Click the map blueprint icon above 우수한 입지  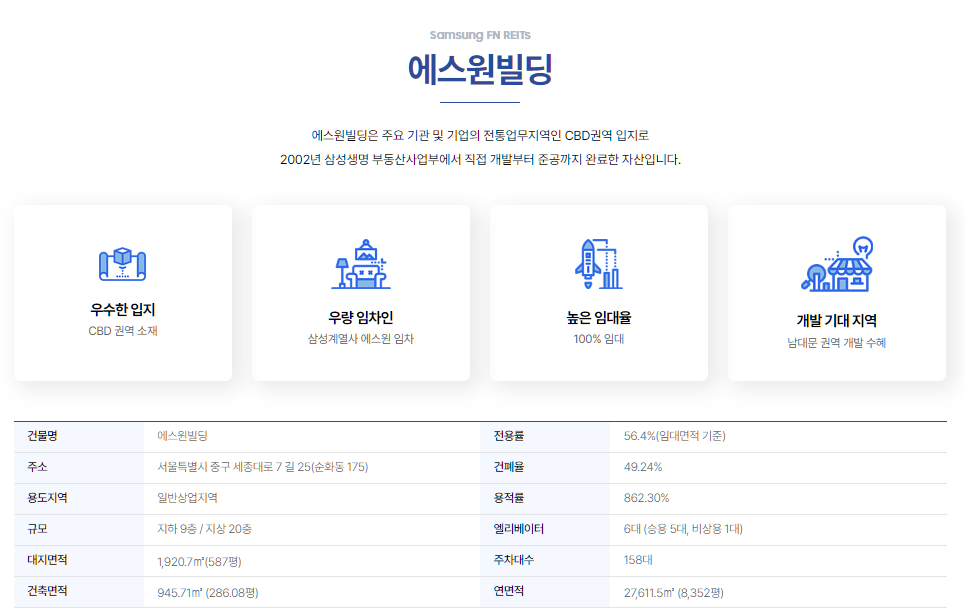[122, 263]
